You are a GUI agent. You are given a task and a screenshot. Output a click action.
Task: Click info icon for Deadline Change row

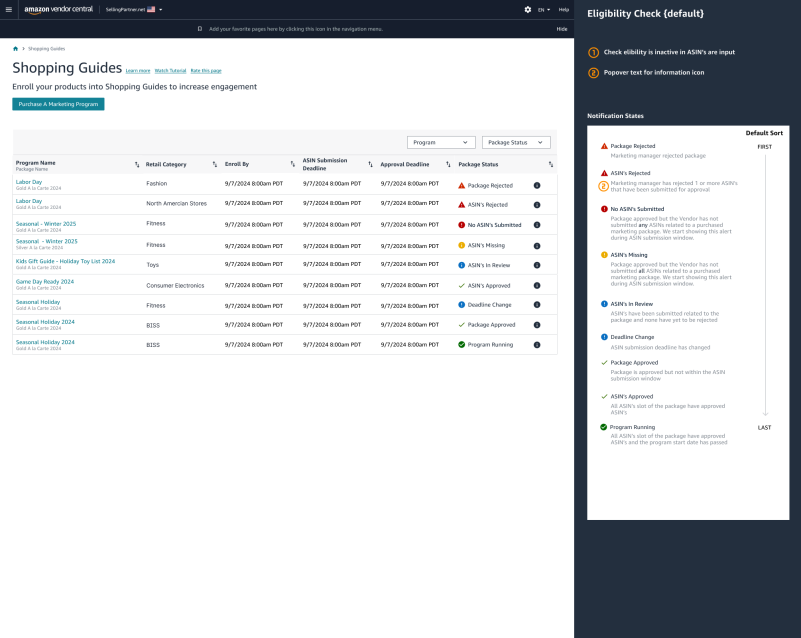[537, 305]
